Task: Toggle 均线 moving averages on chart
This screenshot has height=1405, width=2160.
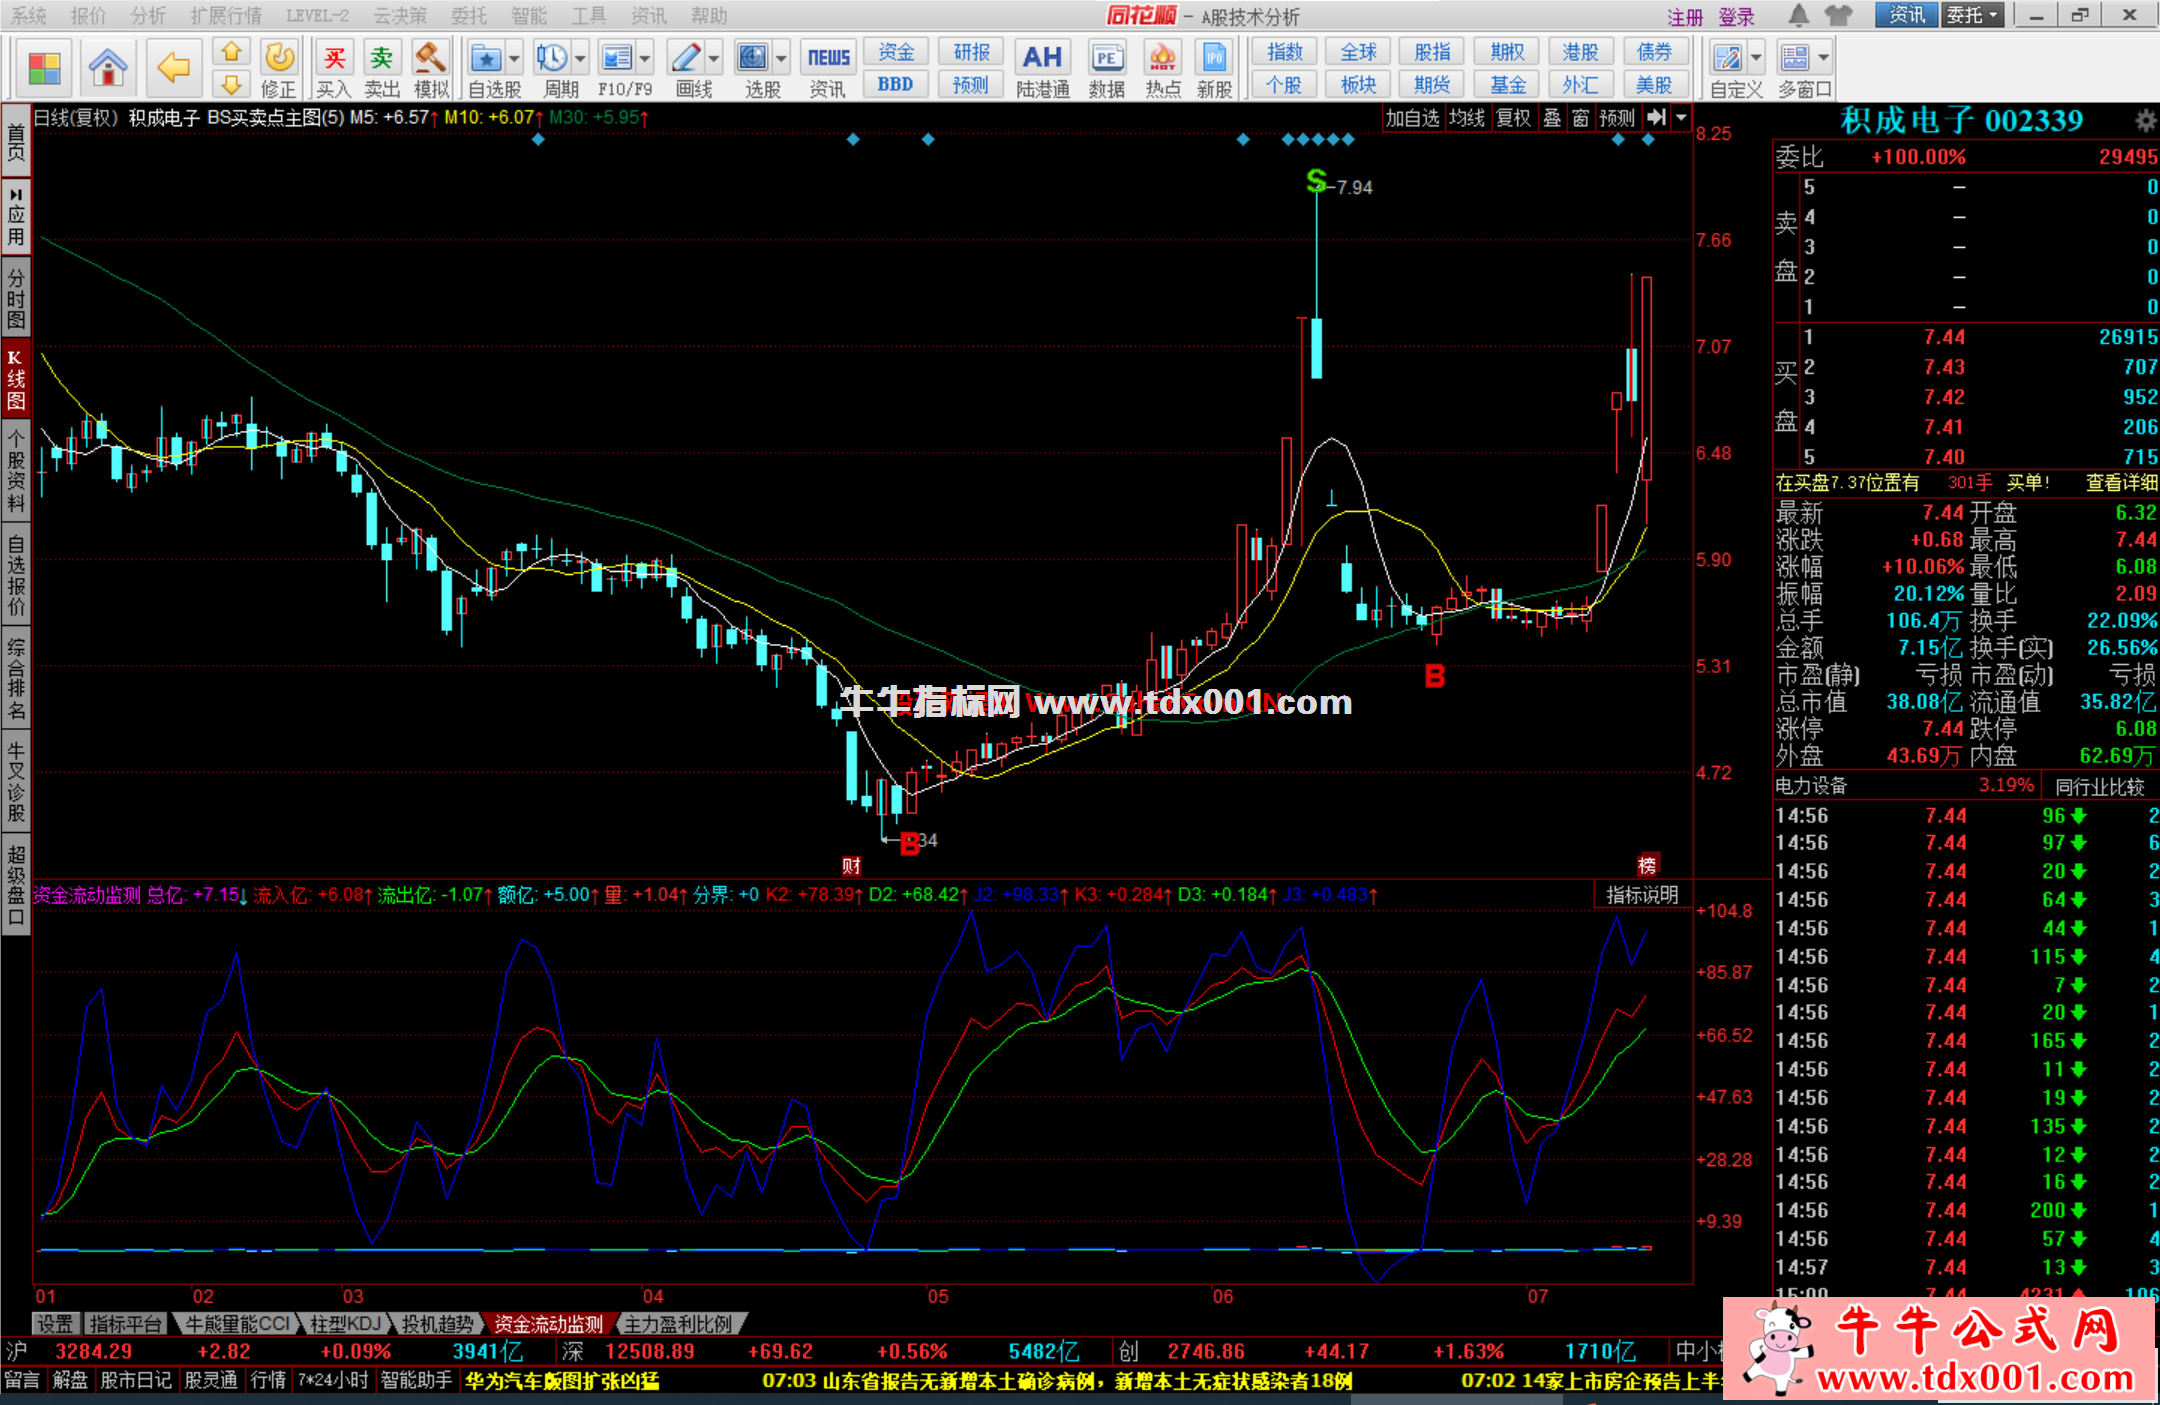Action: (x=1467, y=118)
